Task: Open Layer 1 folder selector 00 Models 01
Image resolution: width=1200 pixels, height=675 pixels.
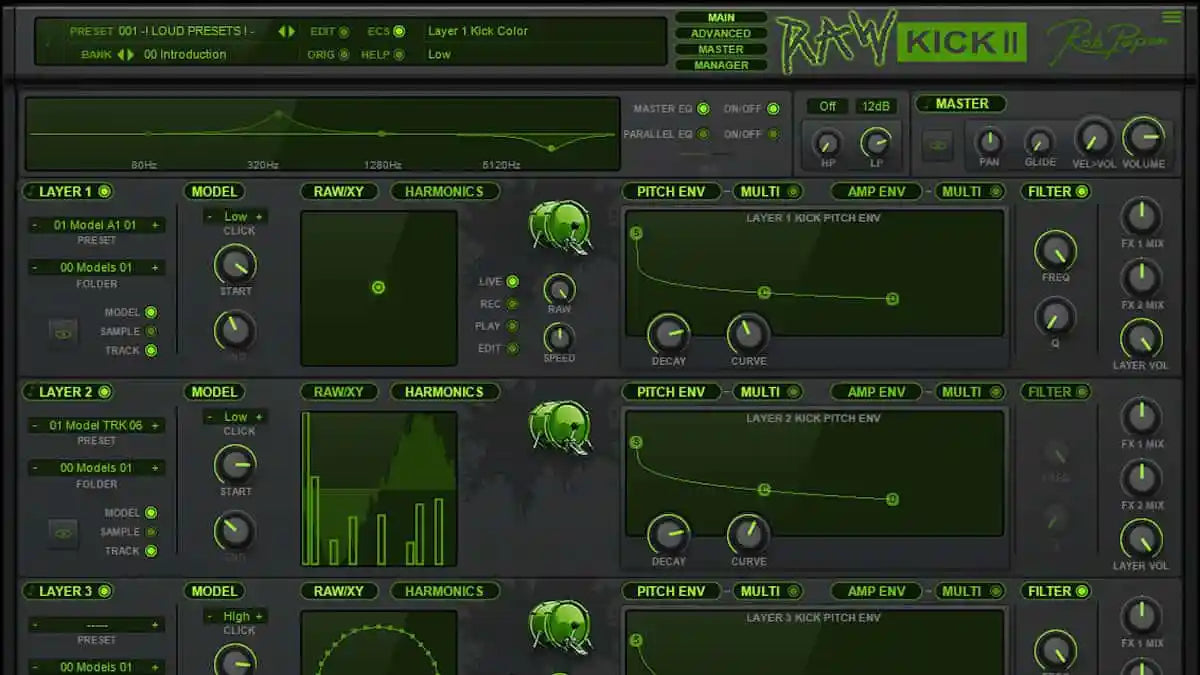Action: click(97, 267)
